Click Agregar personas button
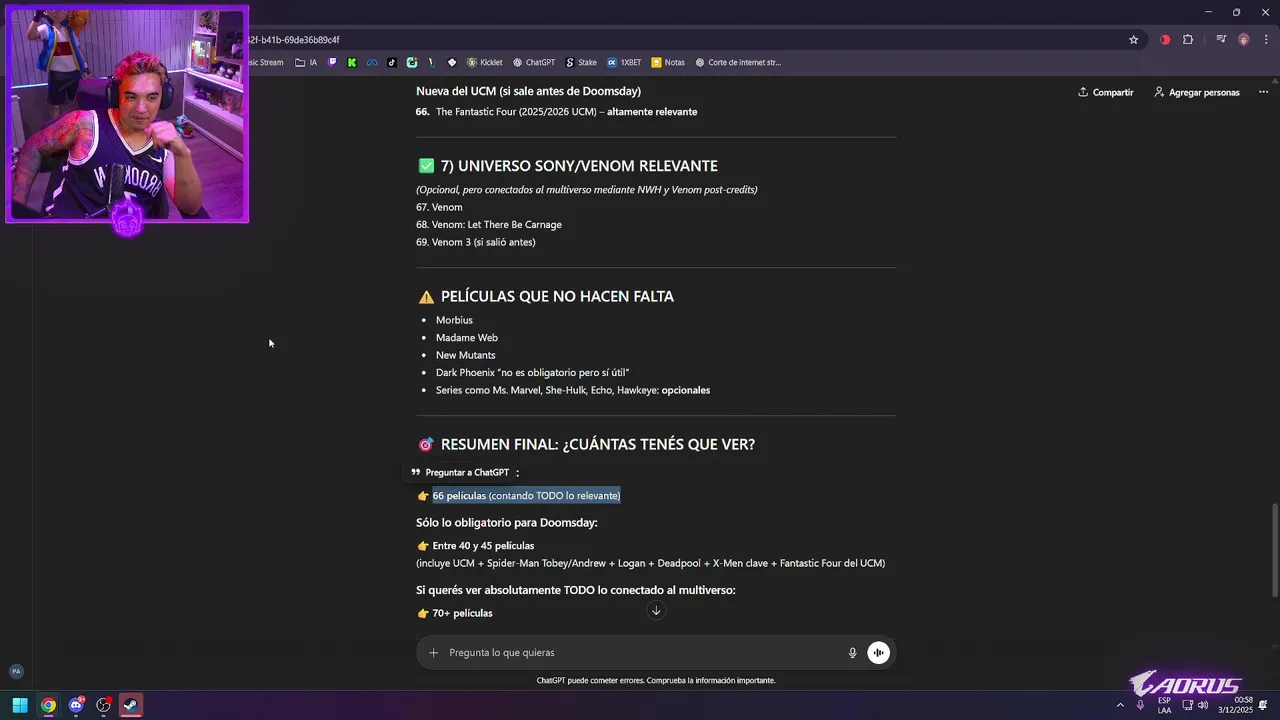 click(1196, 92)
